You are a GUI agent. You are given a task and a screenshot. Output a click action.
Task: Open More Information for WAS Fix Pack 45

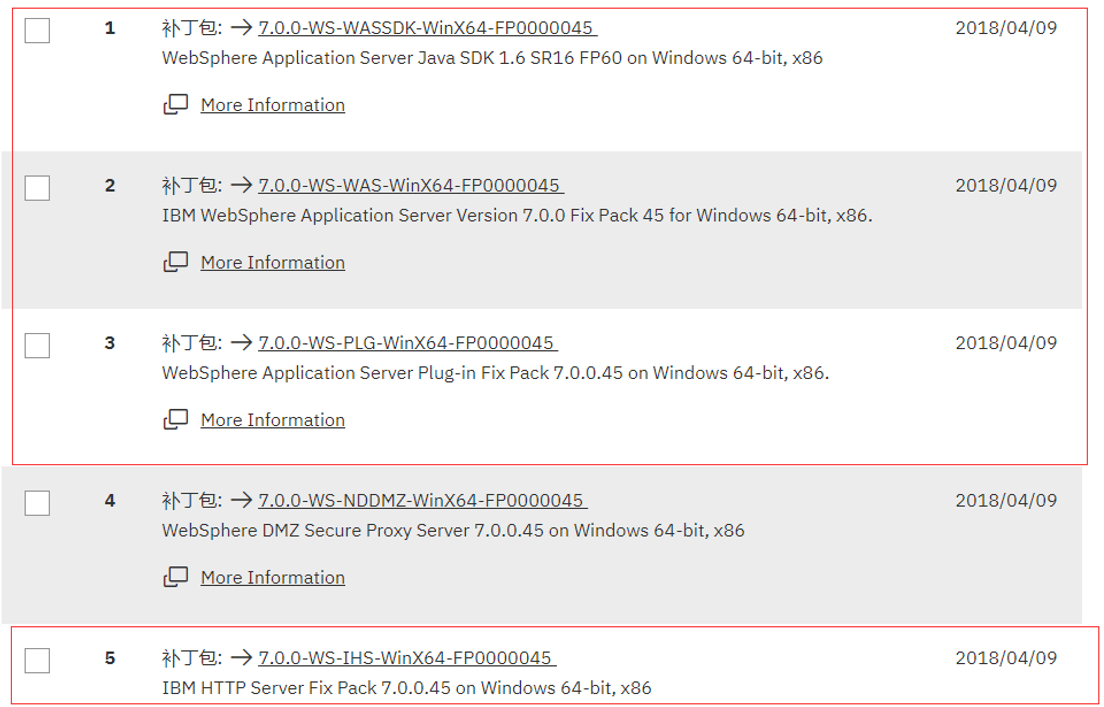(272, 263)
